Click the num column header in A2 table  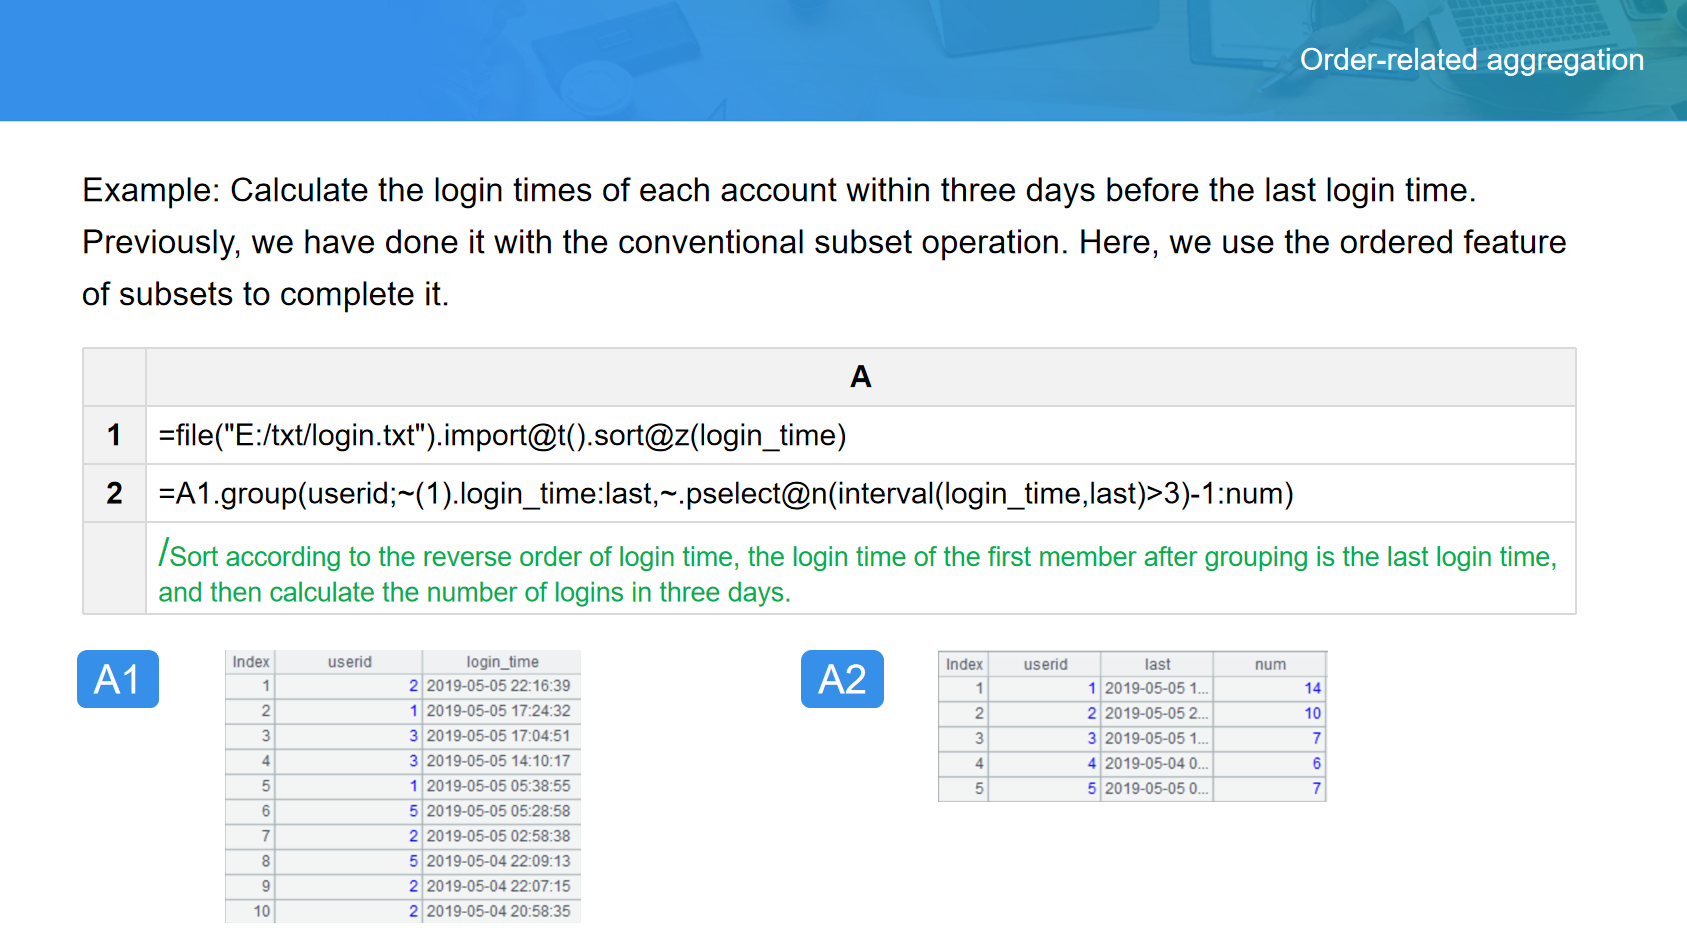[x=1270, y=664]
